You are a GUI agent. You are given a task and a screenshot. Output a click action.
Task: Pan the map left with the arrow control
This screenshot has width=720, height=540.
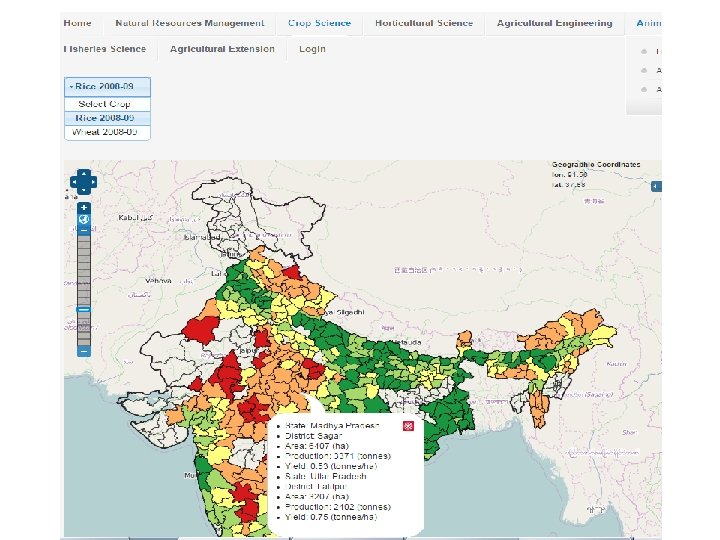tap(74, 182)
